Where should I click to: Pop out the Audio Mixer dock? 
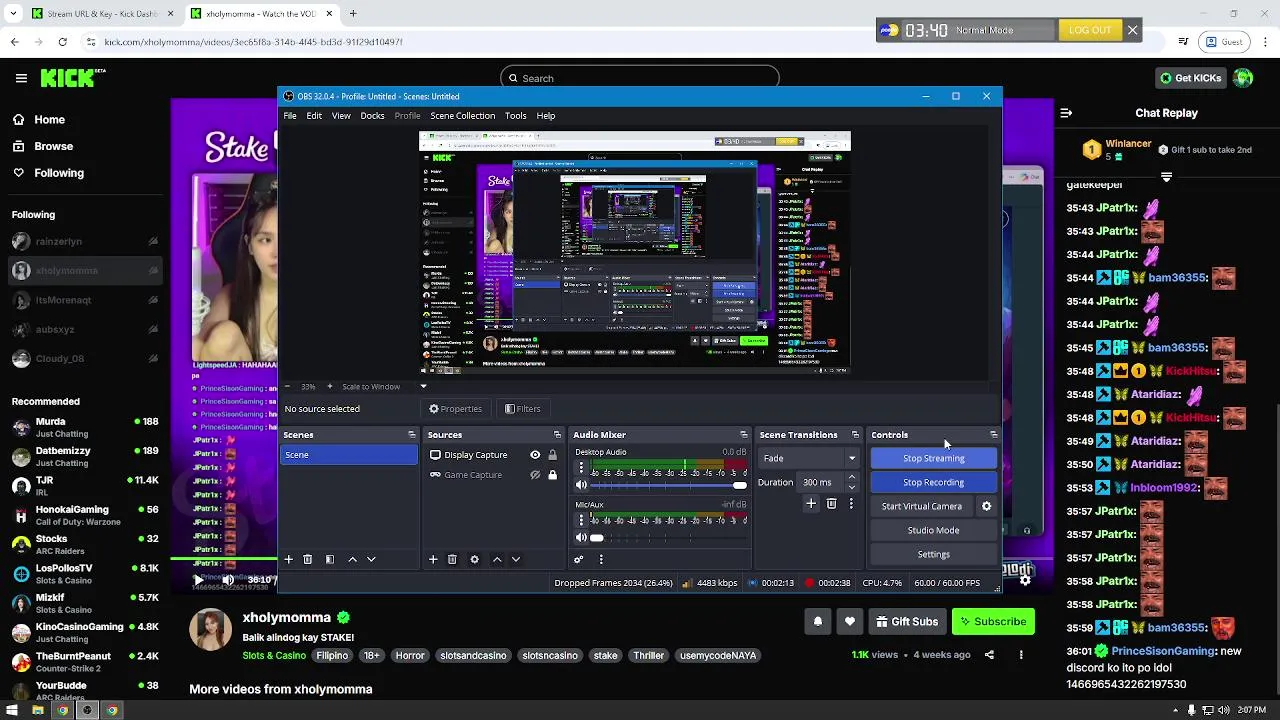744,435
